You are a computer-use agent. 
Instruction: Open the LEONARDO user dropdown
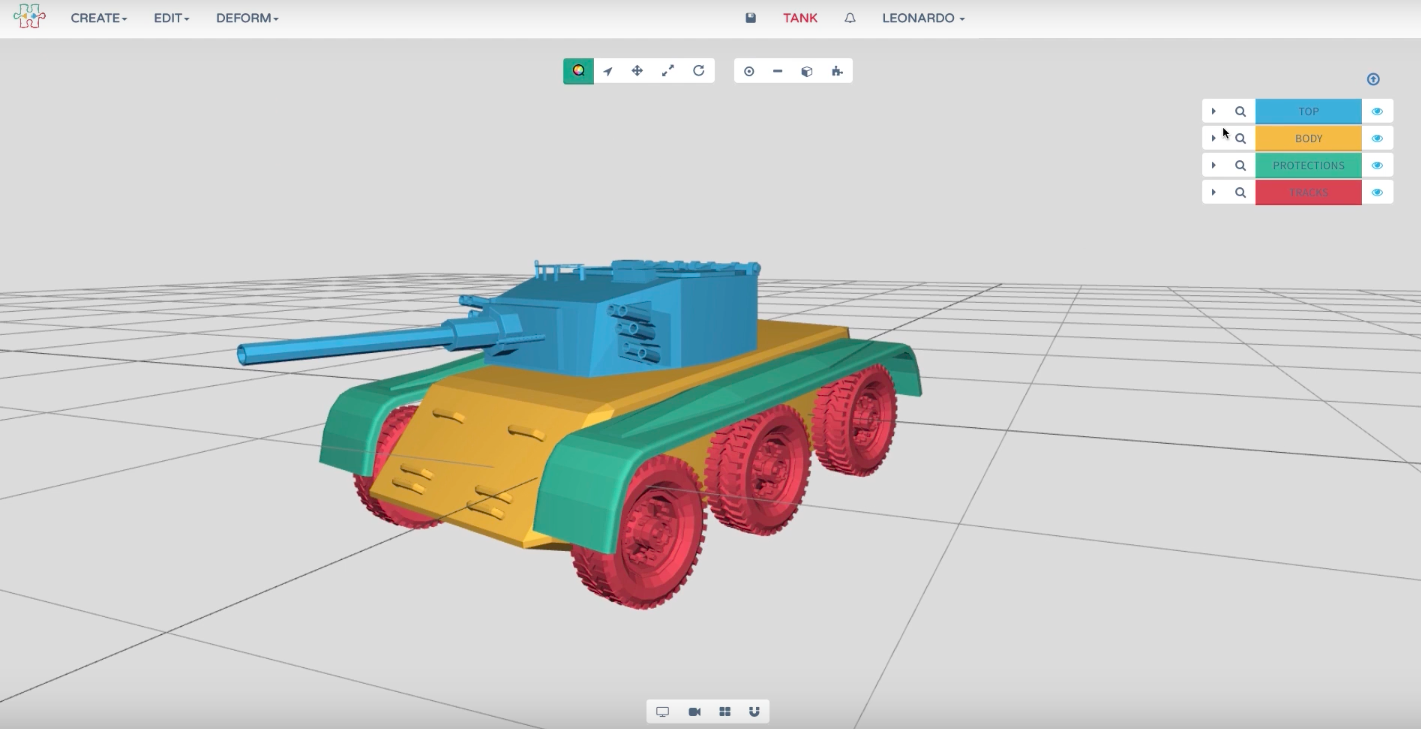coord(923,18)
